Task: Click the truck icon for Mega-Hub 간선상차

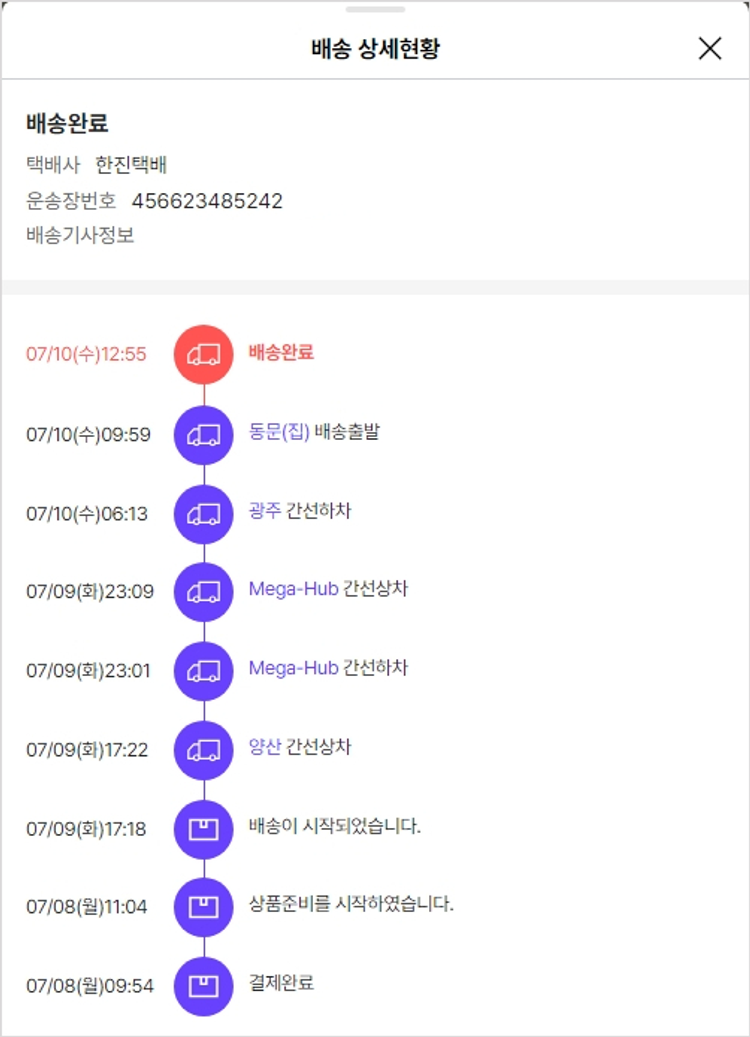Action: pyautogui.click(x=204, y=591)
